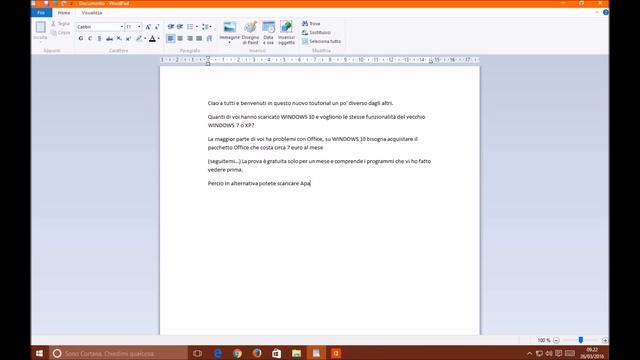Click the Trova find button
Screen dimensions: 640x360
311,24
